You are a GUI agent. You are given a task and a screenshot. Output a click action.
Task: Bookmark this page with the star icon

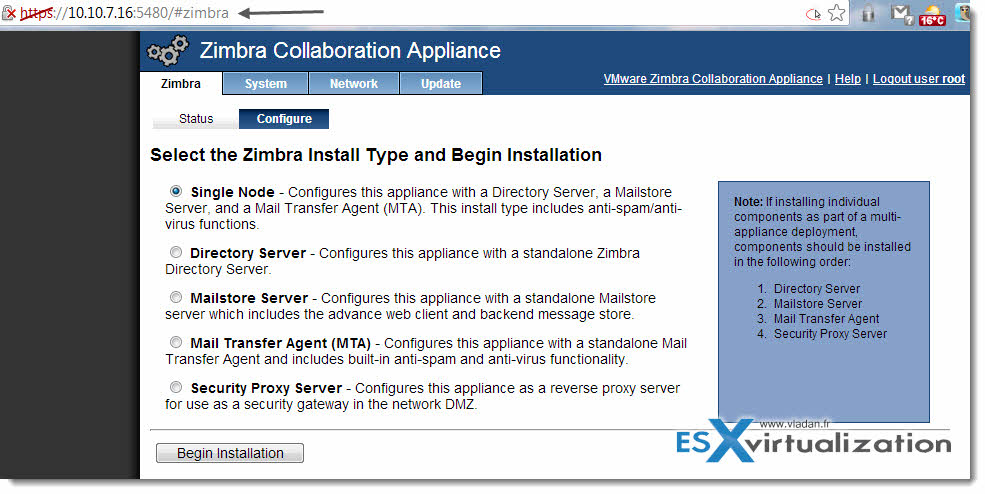[835, 13]
